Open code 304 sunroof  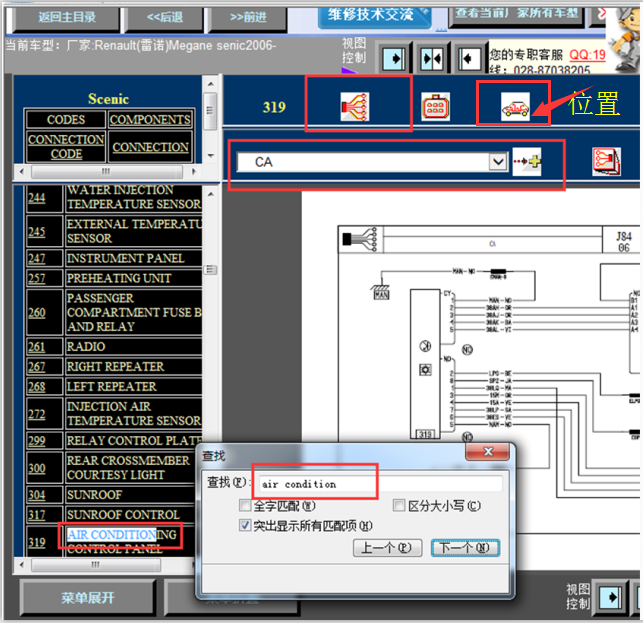tap(36, 495)
